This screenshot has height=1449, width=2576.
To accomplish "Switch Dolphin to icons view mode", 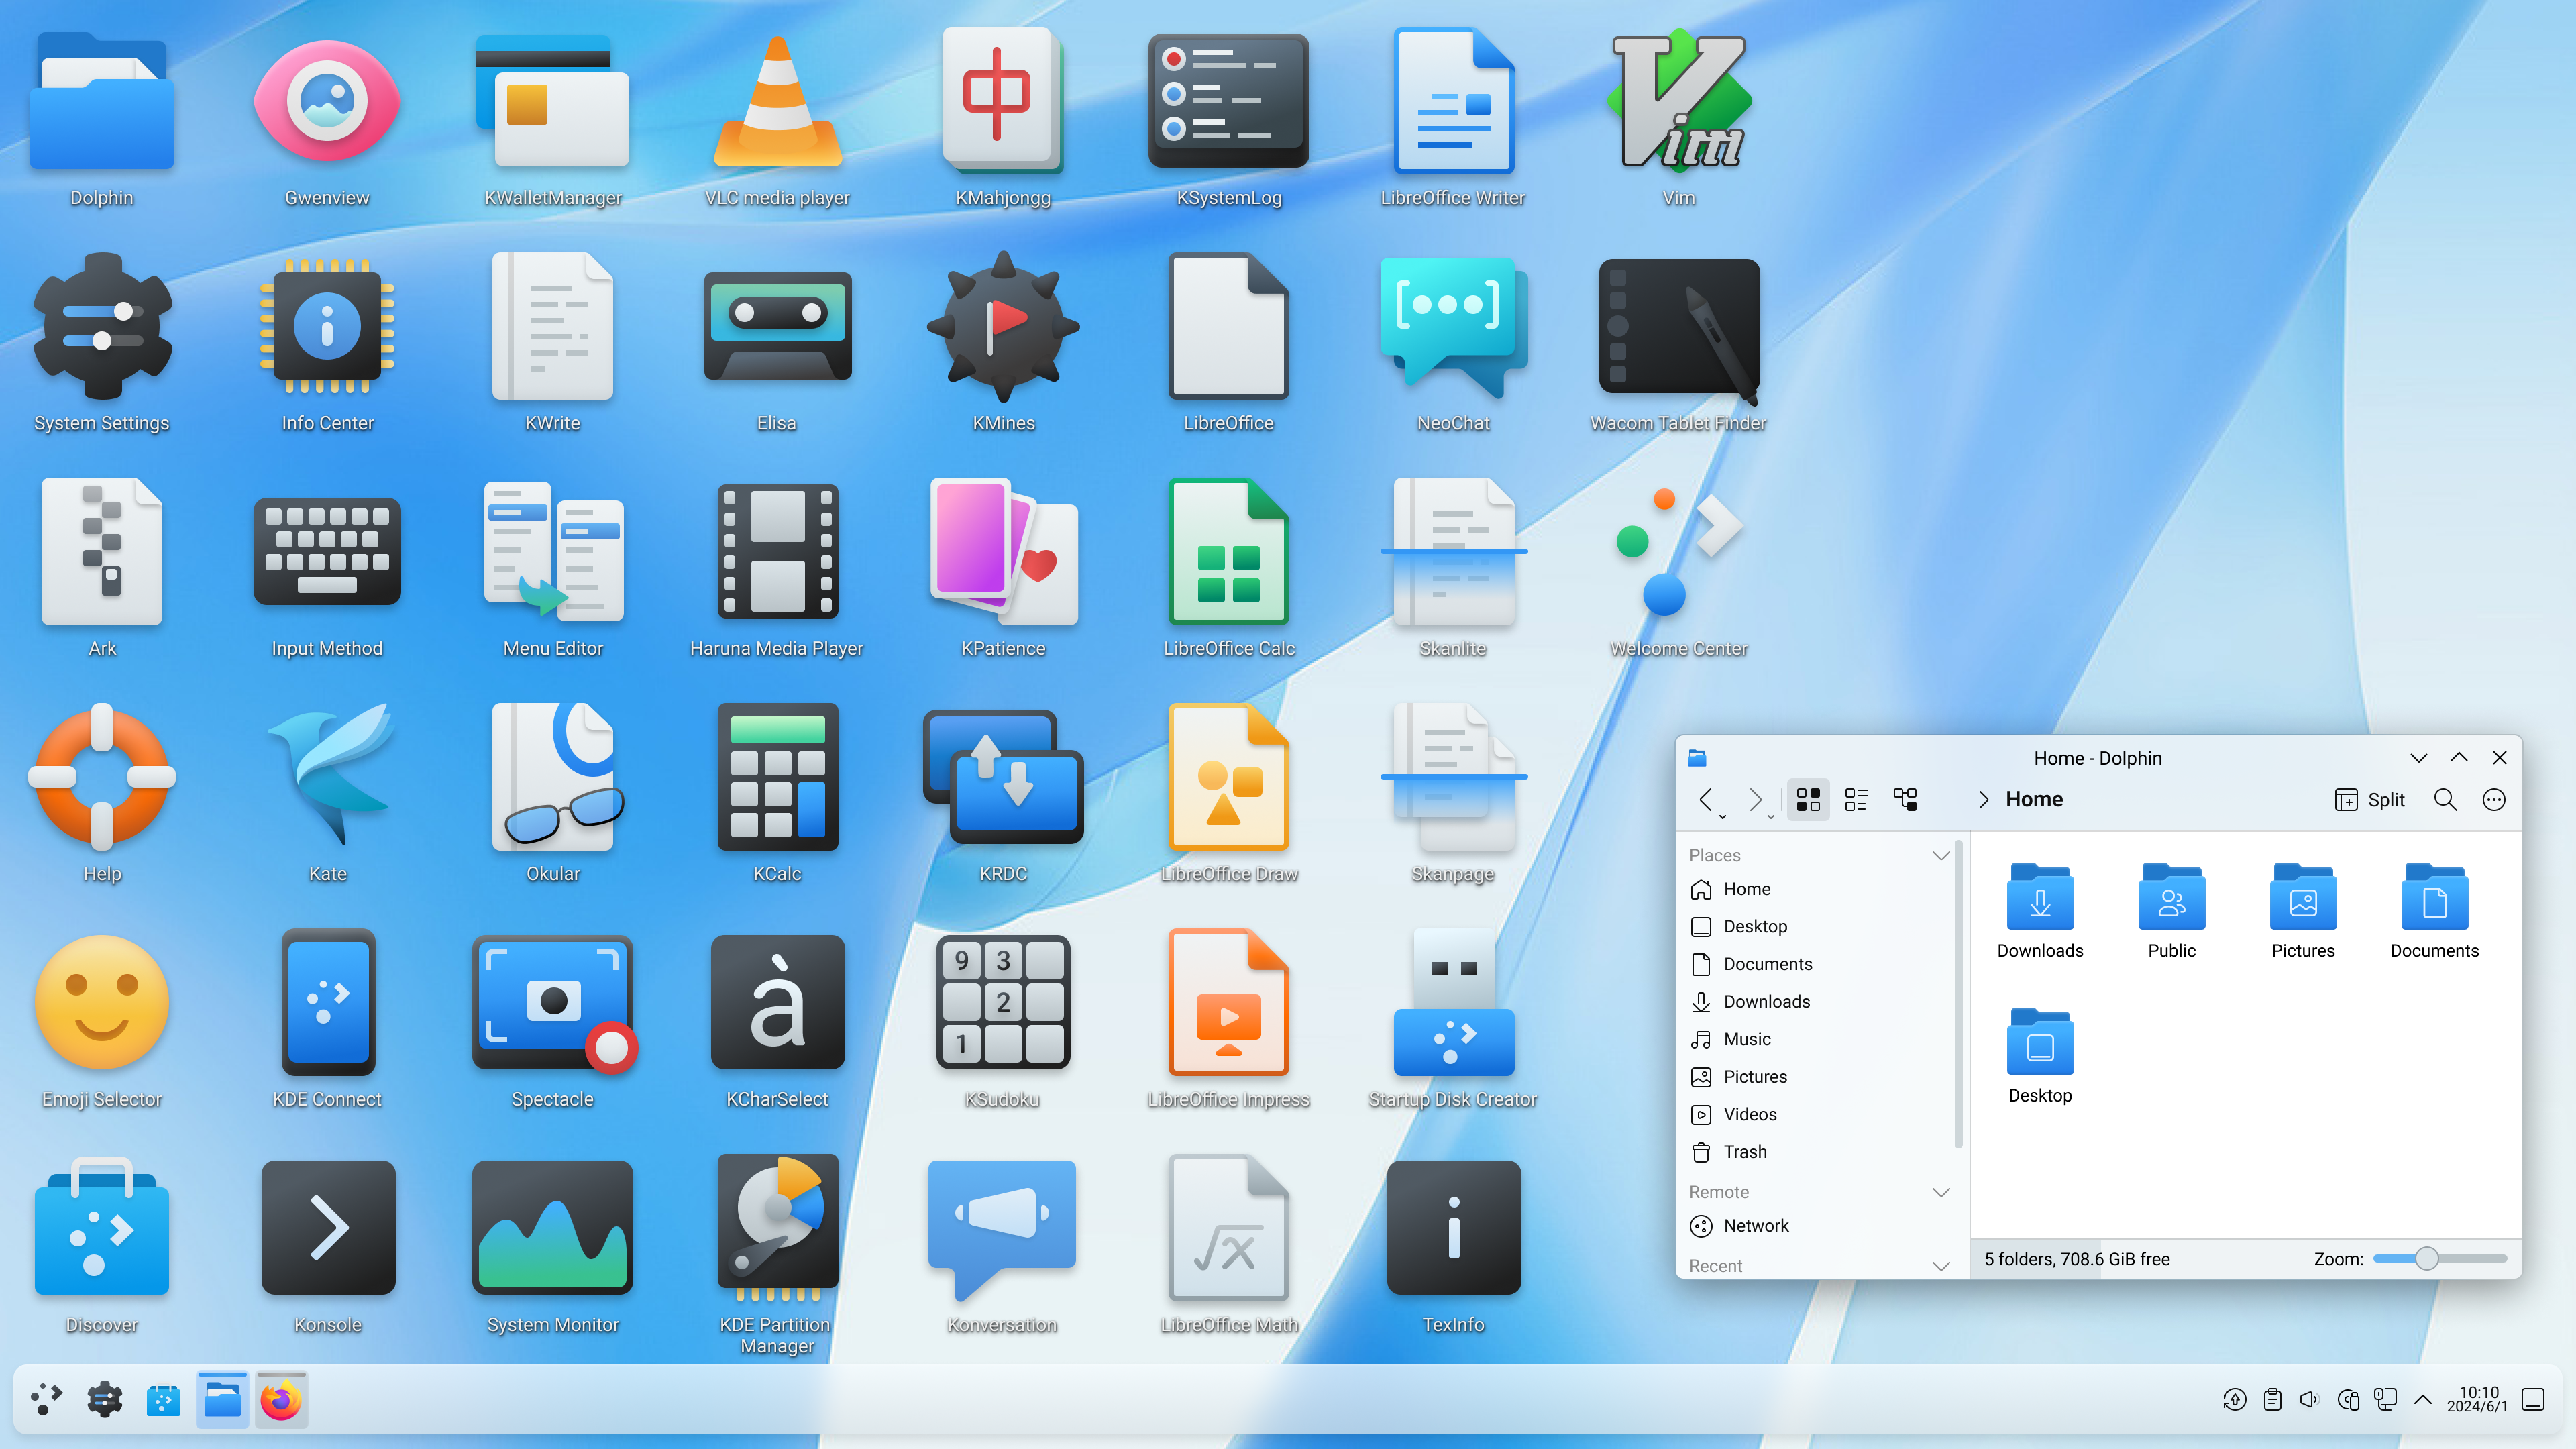I will 1807,799.
